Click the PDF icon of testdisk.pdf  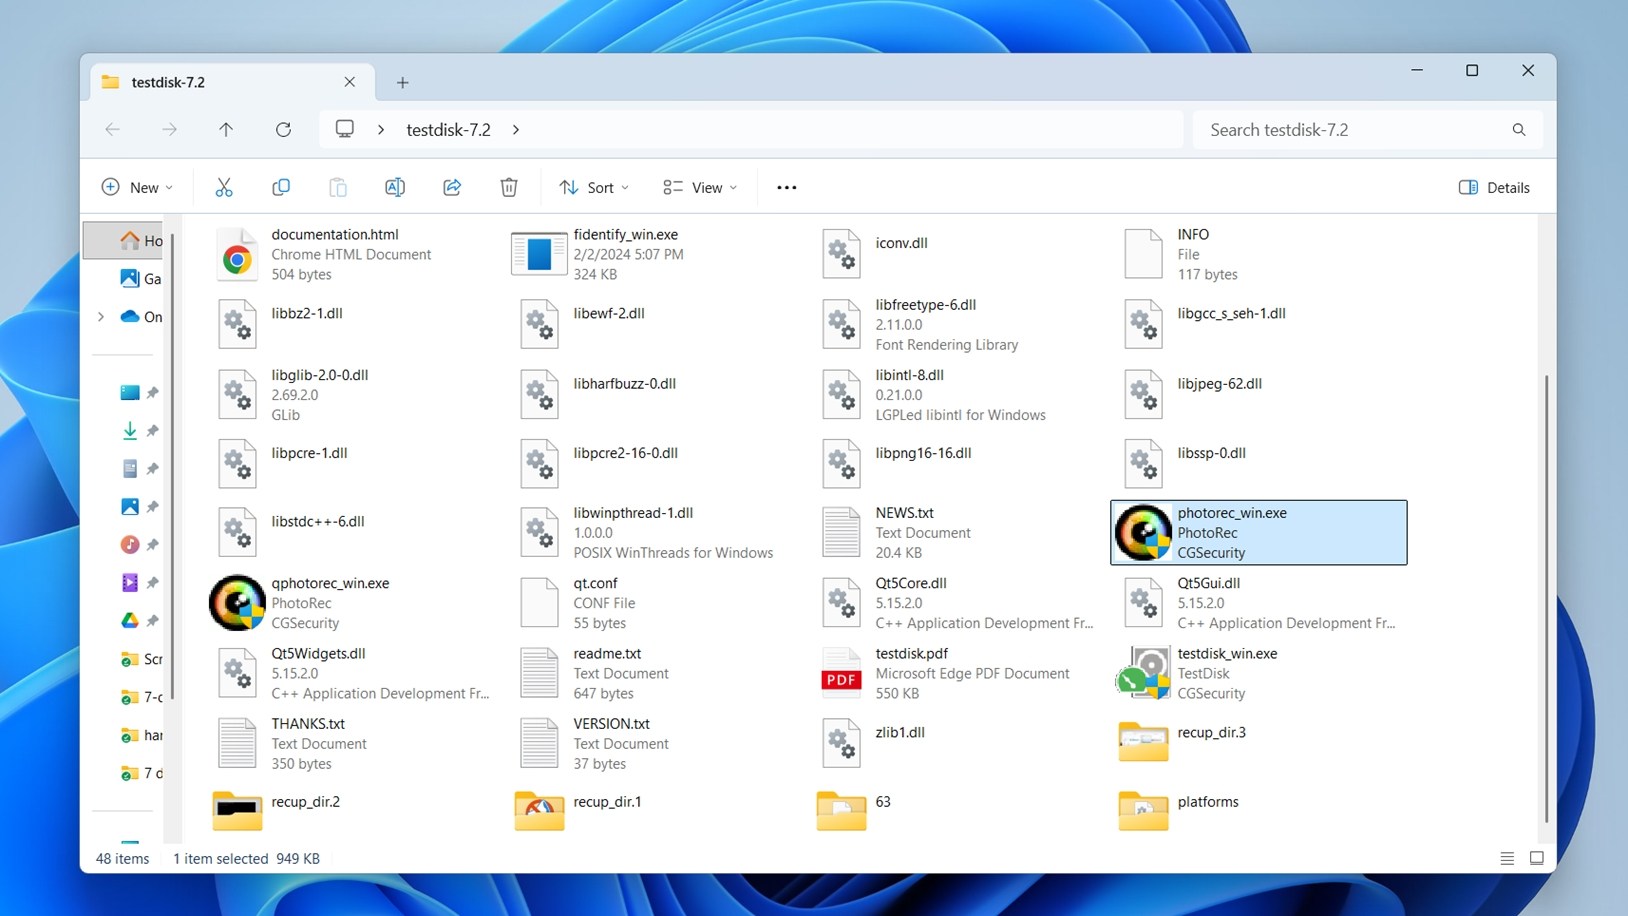(x=841, y=672)
